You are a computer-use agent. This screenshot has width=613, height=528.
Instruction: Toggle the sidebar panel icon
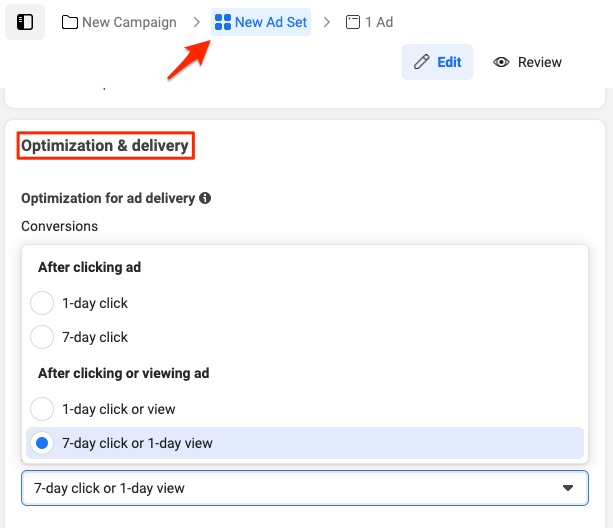click(x=25, y=22)
